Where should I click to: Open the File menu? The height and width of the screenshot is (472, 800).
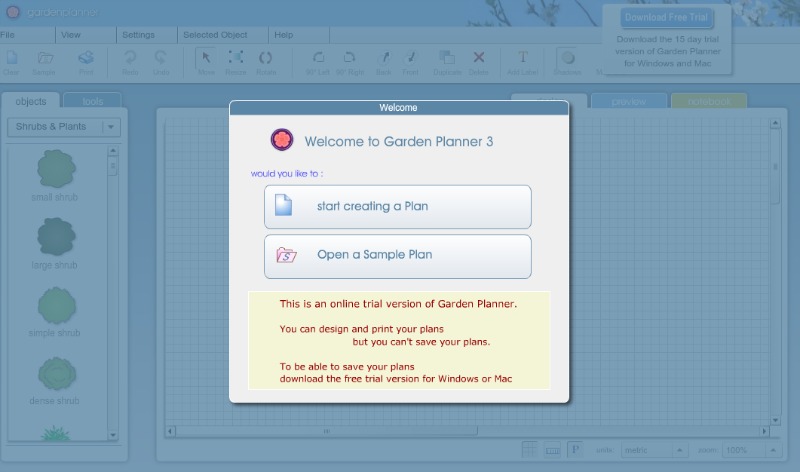[x=8, y=35]
